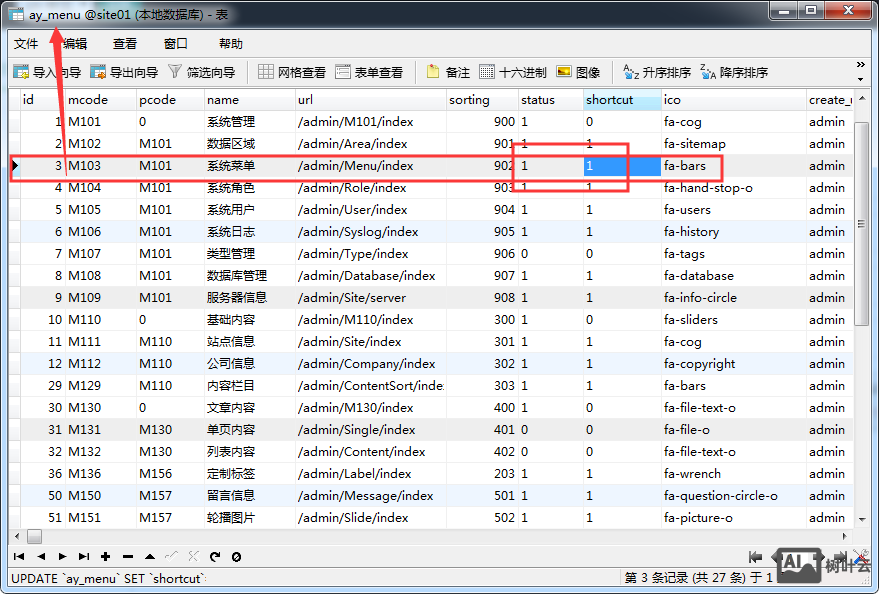Open the Filter Wizard (筛选向导)
This screenshot has height=594, width=879.
tap(202, 72)
